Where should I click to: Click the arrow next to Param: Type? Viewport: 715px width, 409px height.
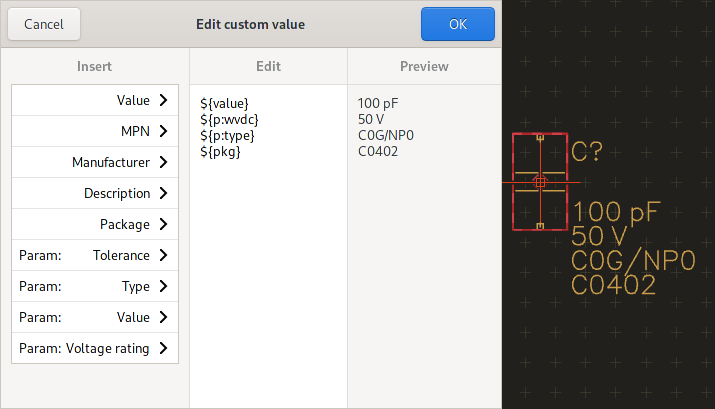(164, 286)
